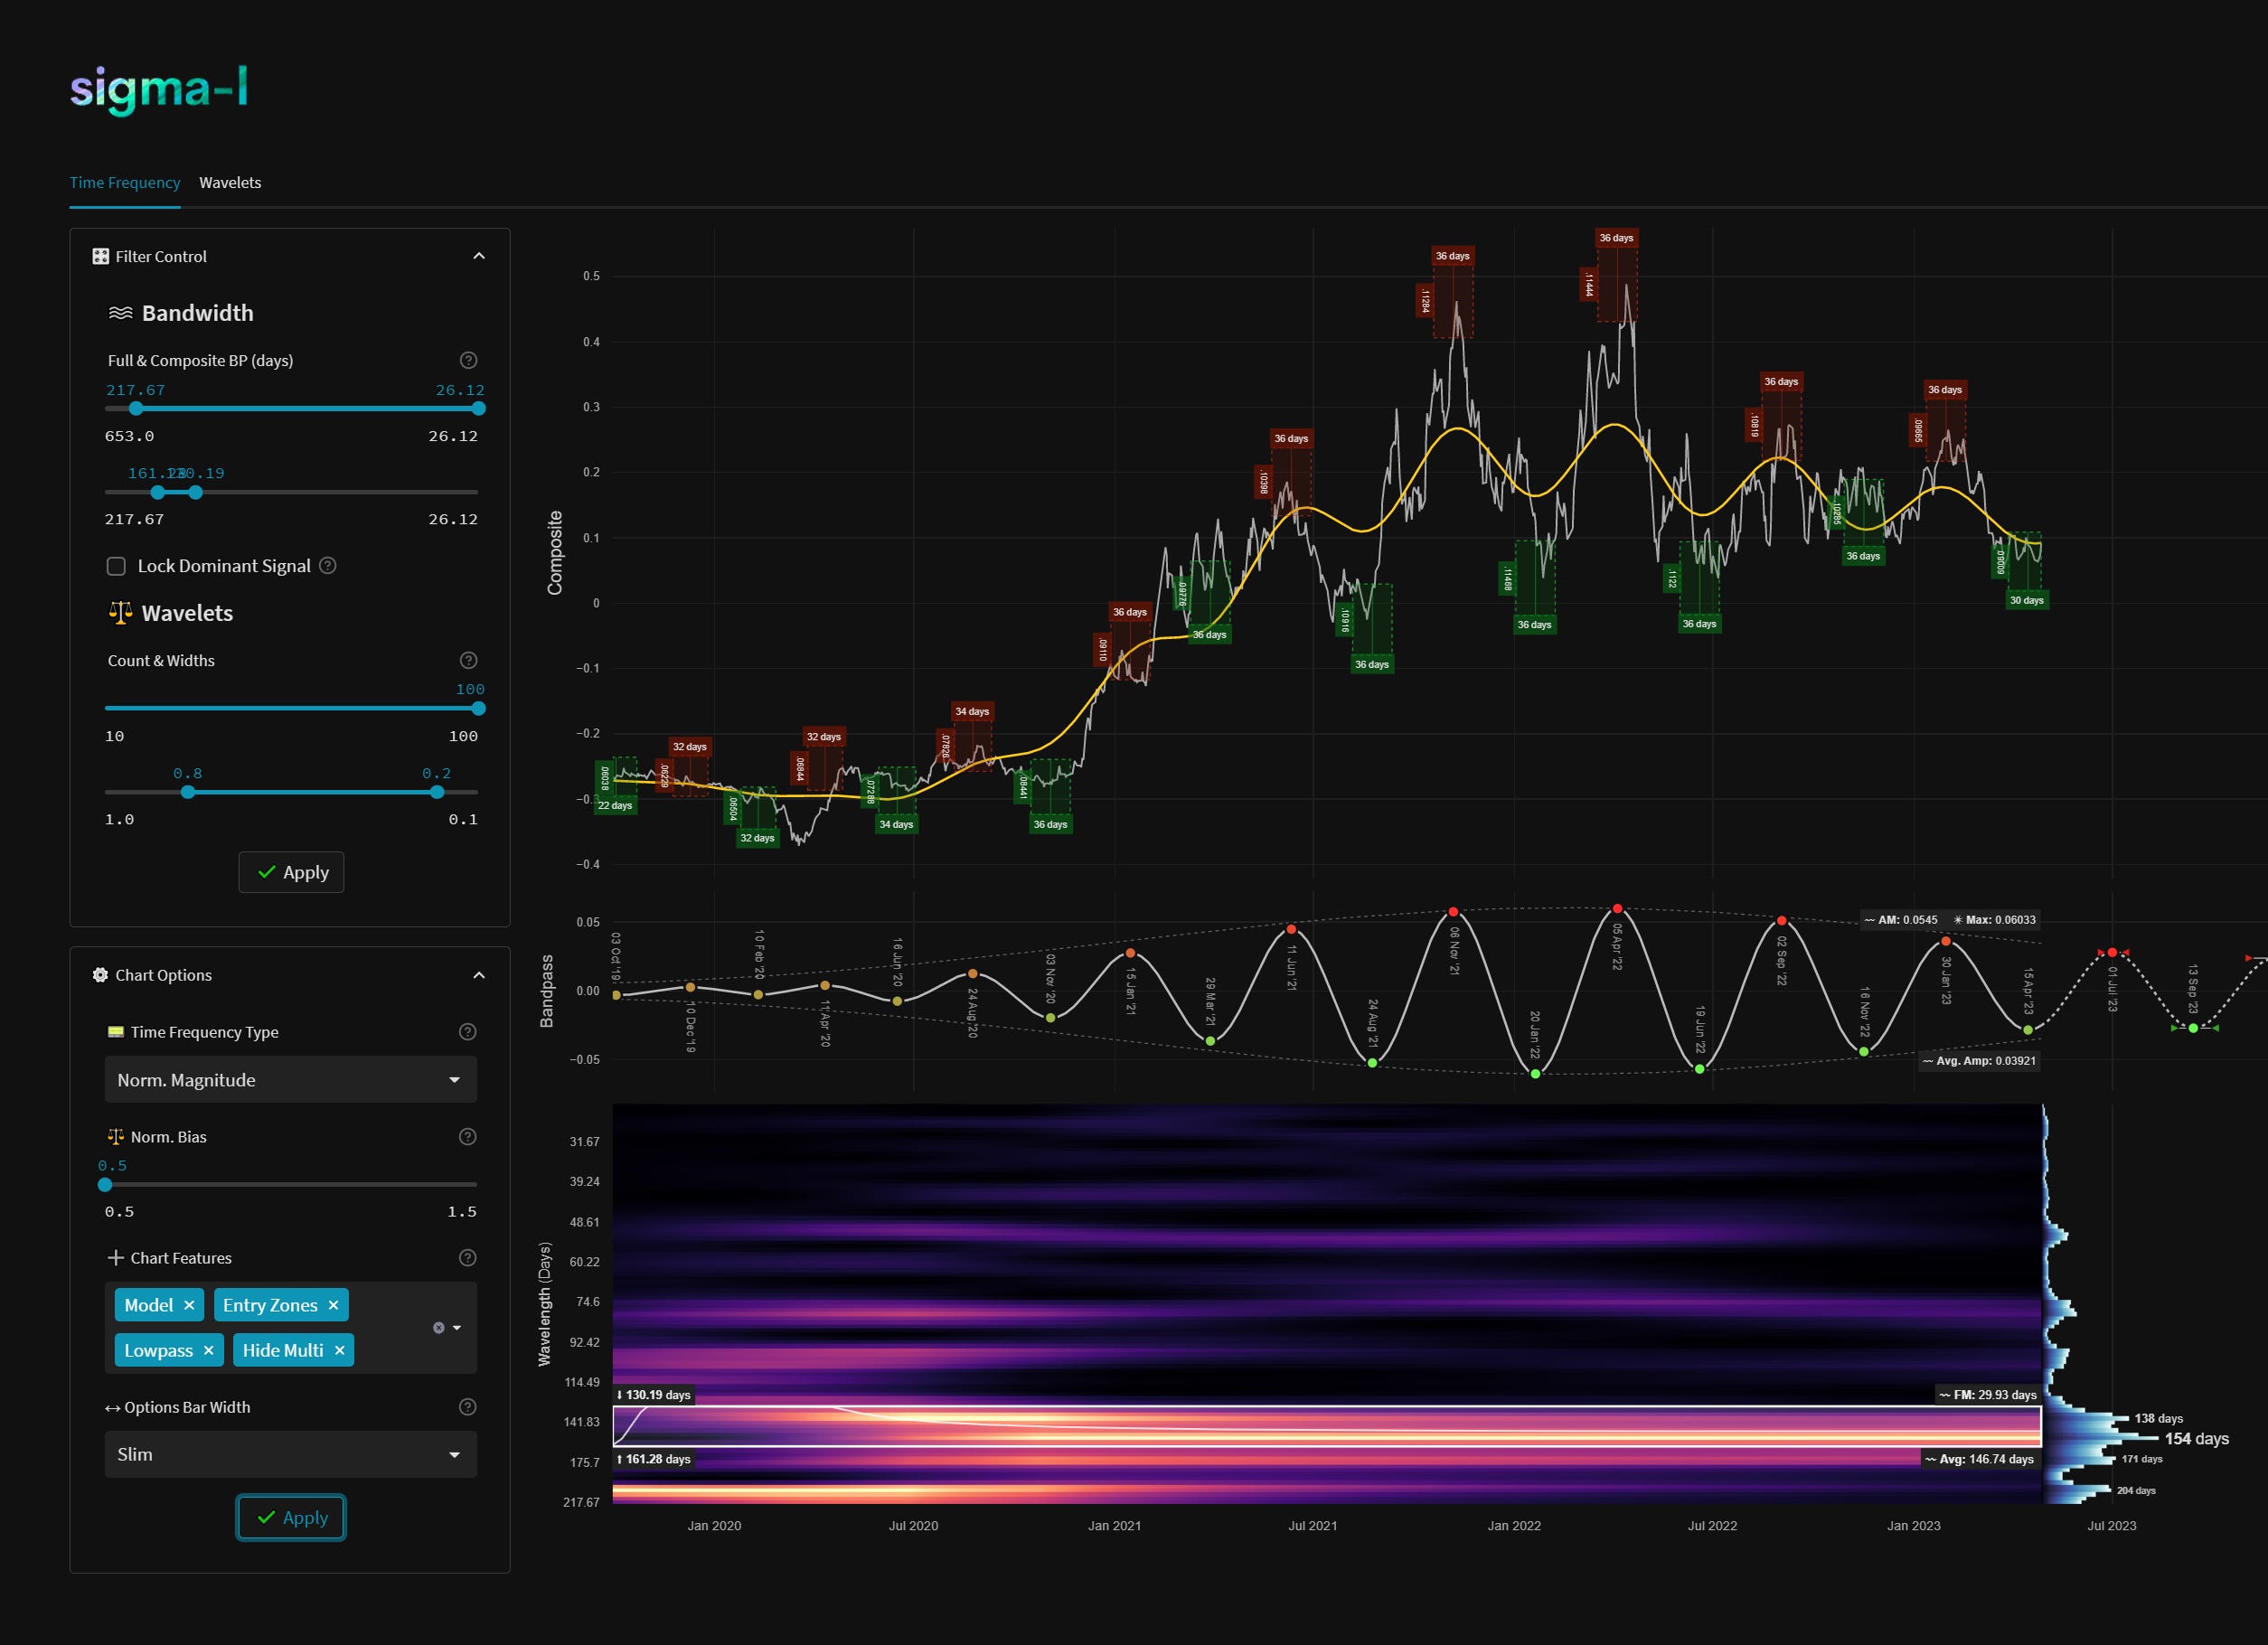Click the 138 days spectrum label

(x=2158, y=1419)
